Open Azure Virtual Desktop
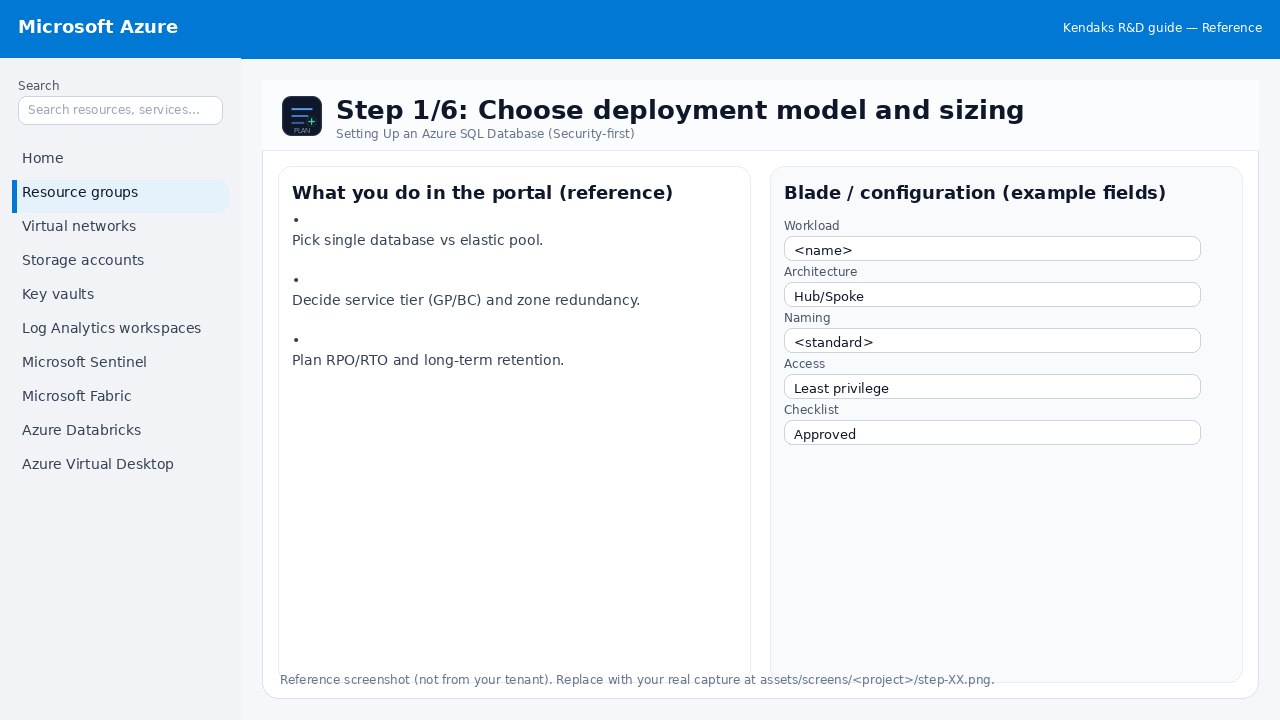The width and height of the screenshot is (1280, 720). [x=120, y=464]
